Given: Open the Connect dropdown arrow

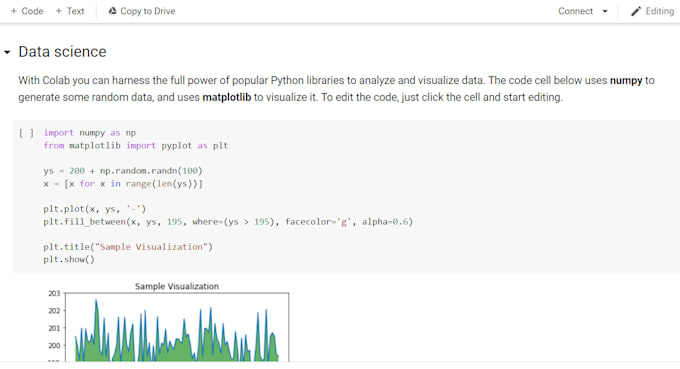Looking at the screenshot, I should click(605, 11).
